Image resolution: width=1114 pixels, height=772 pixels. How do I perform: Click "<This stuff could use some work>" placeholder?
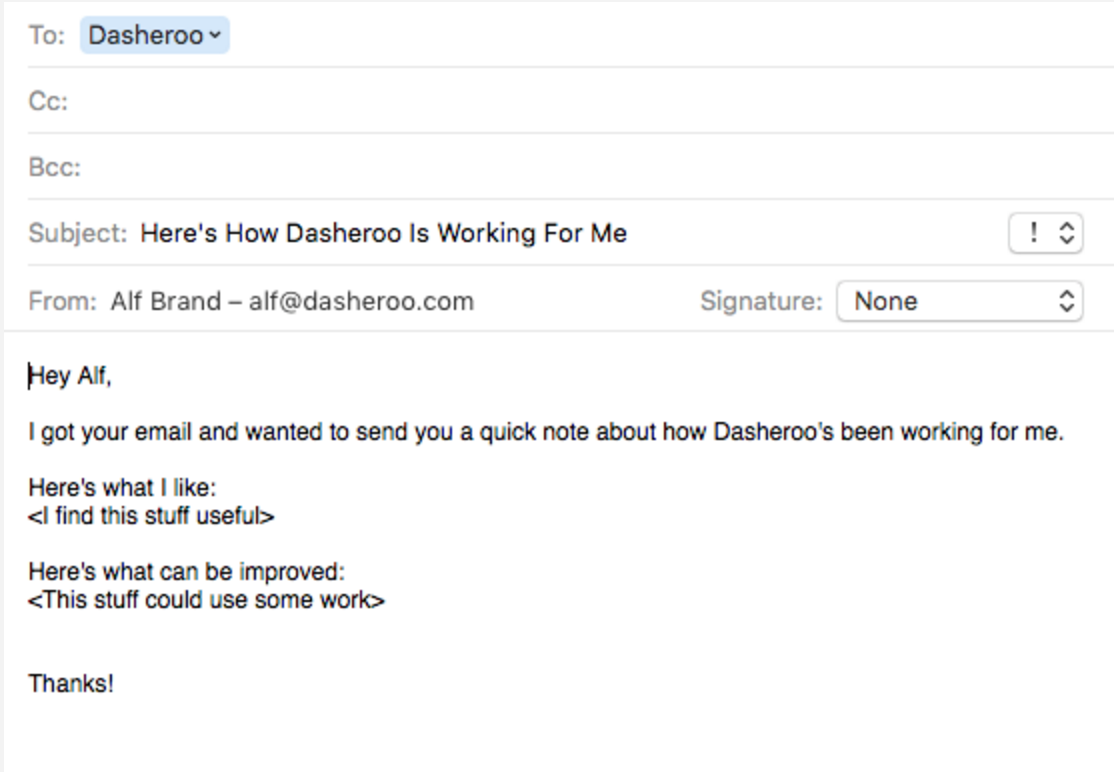point(206,600)
